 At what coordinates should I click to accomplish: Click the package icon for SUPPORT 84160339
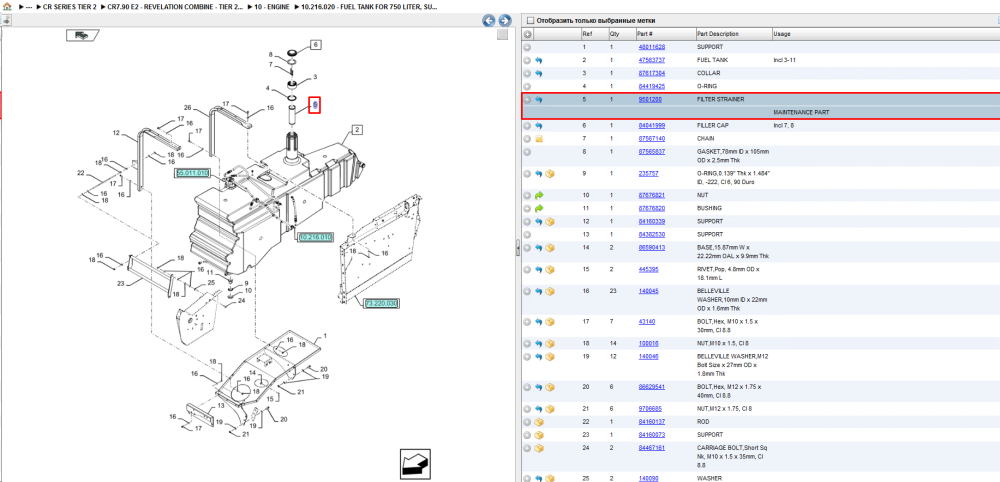[x=550, y=221]
